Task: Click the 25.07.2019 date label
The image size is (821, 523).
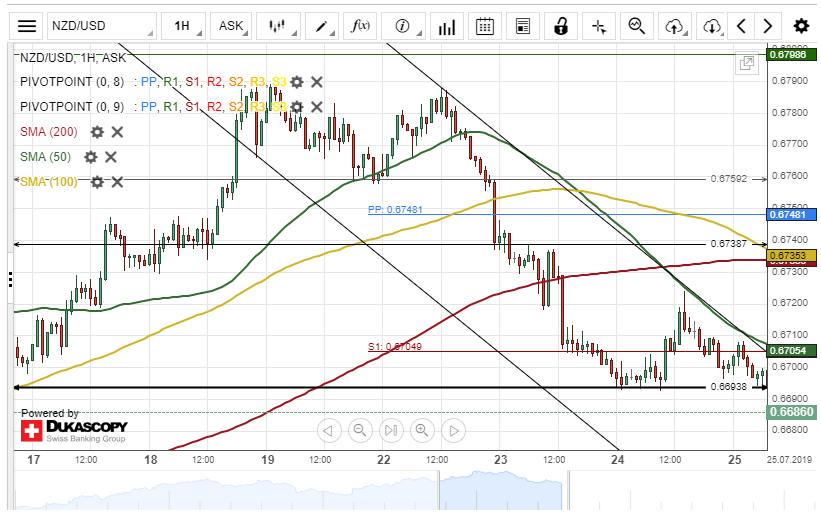Action: point(790,460)
